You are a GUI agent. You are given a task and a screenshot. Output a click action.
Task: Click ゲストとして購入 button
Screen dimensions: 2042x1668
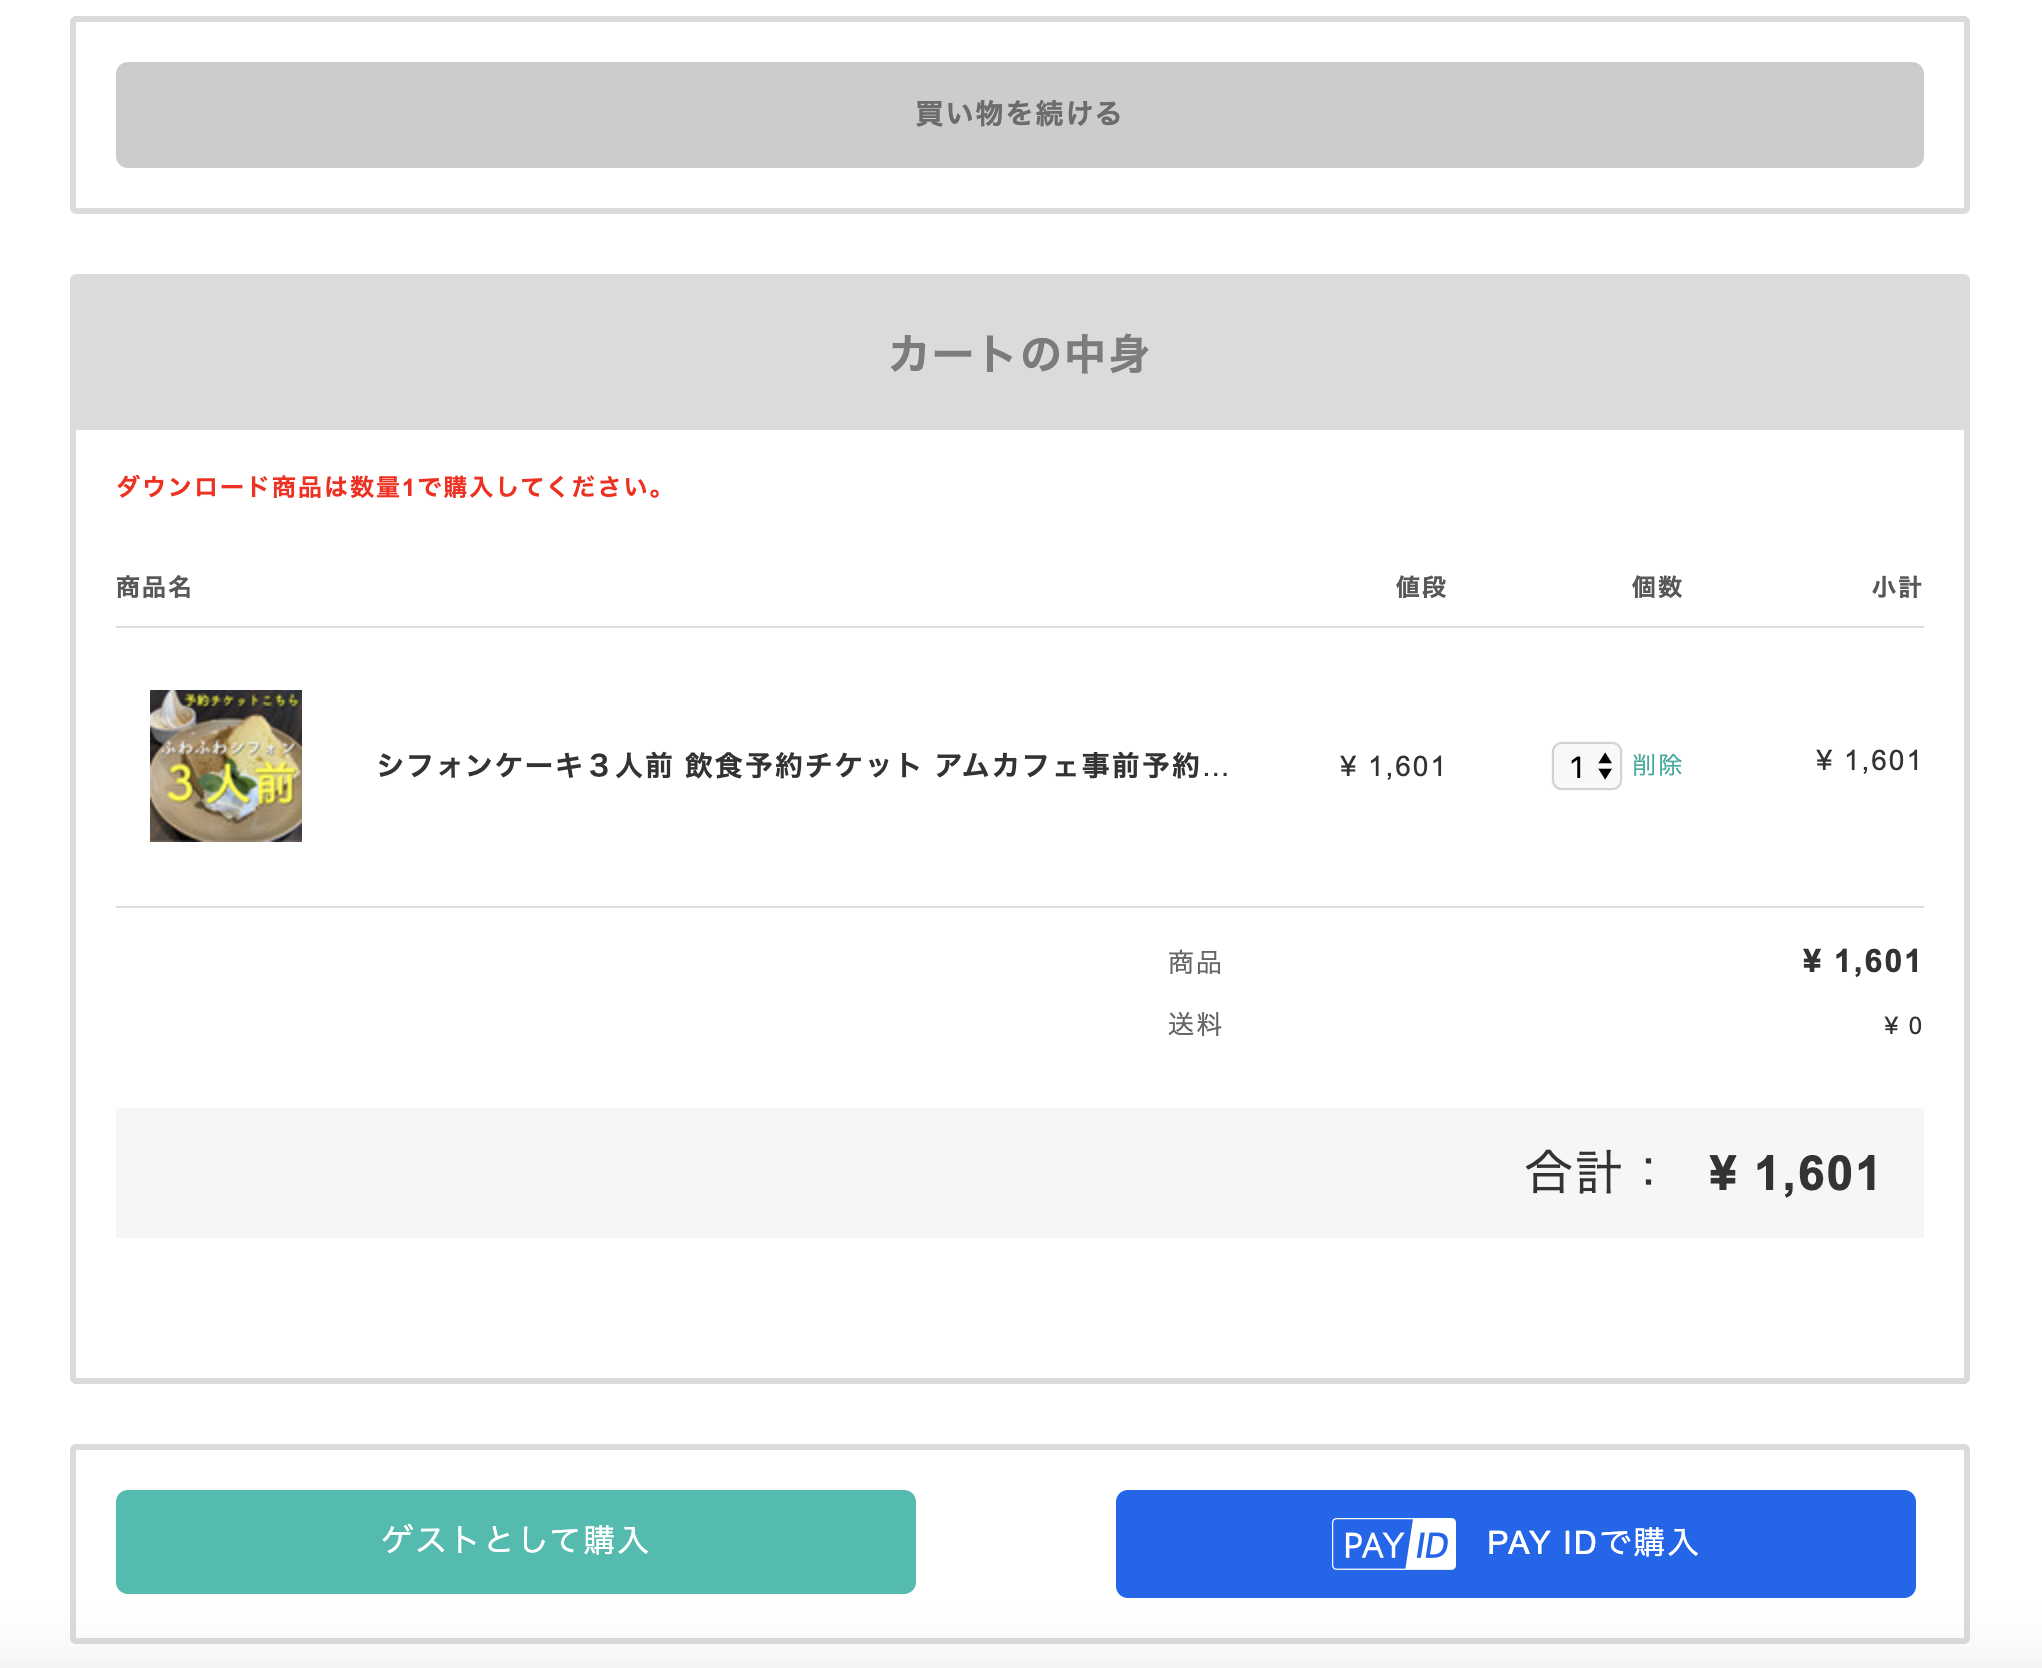[515, 1541]
